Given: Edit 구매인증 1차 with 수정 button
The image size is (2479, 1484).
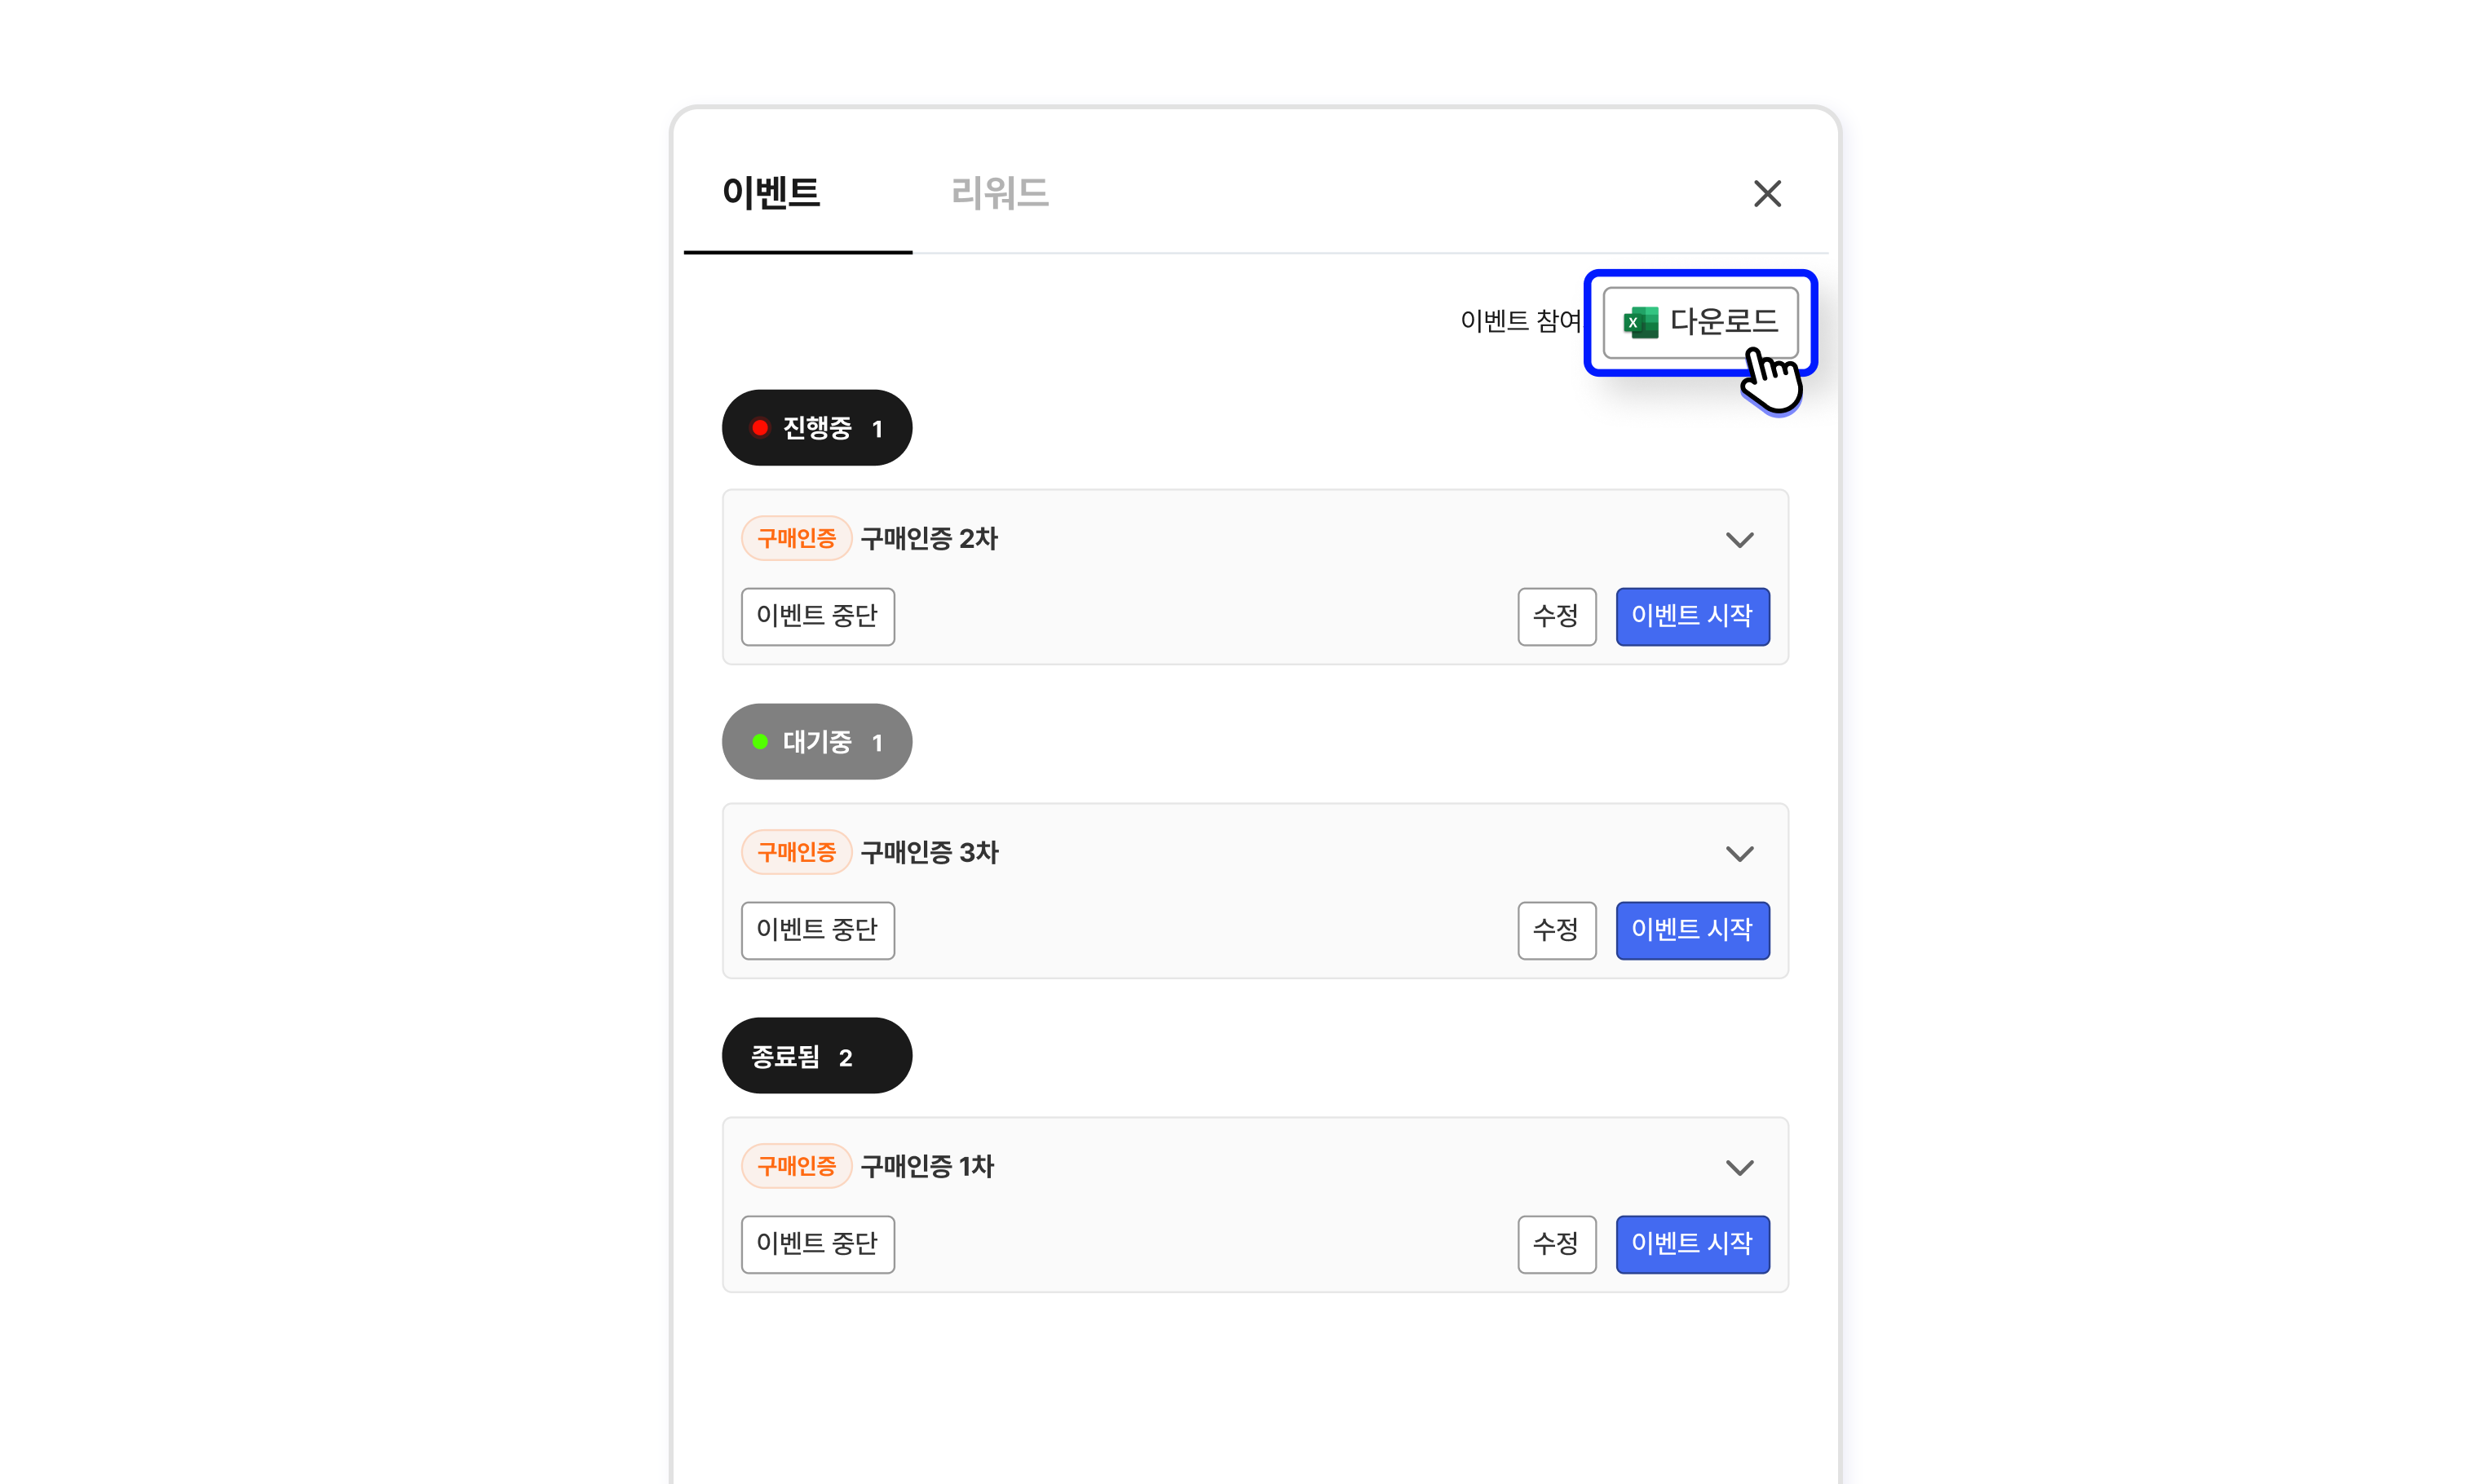Looking at the screenshot, I should point(1556,1244).
